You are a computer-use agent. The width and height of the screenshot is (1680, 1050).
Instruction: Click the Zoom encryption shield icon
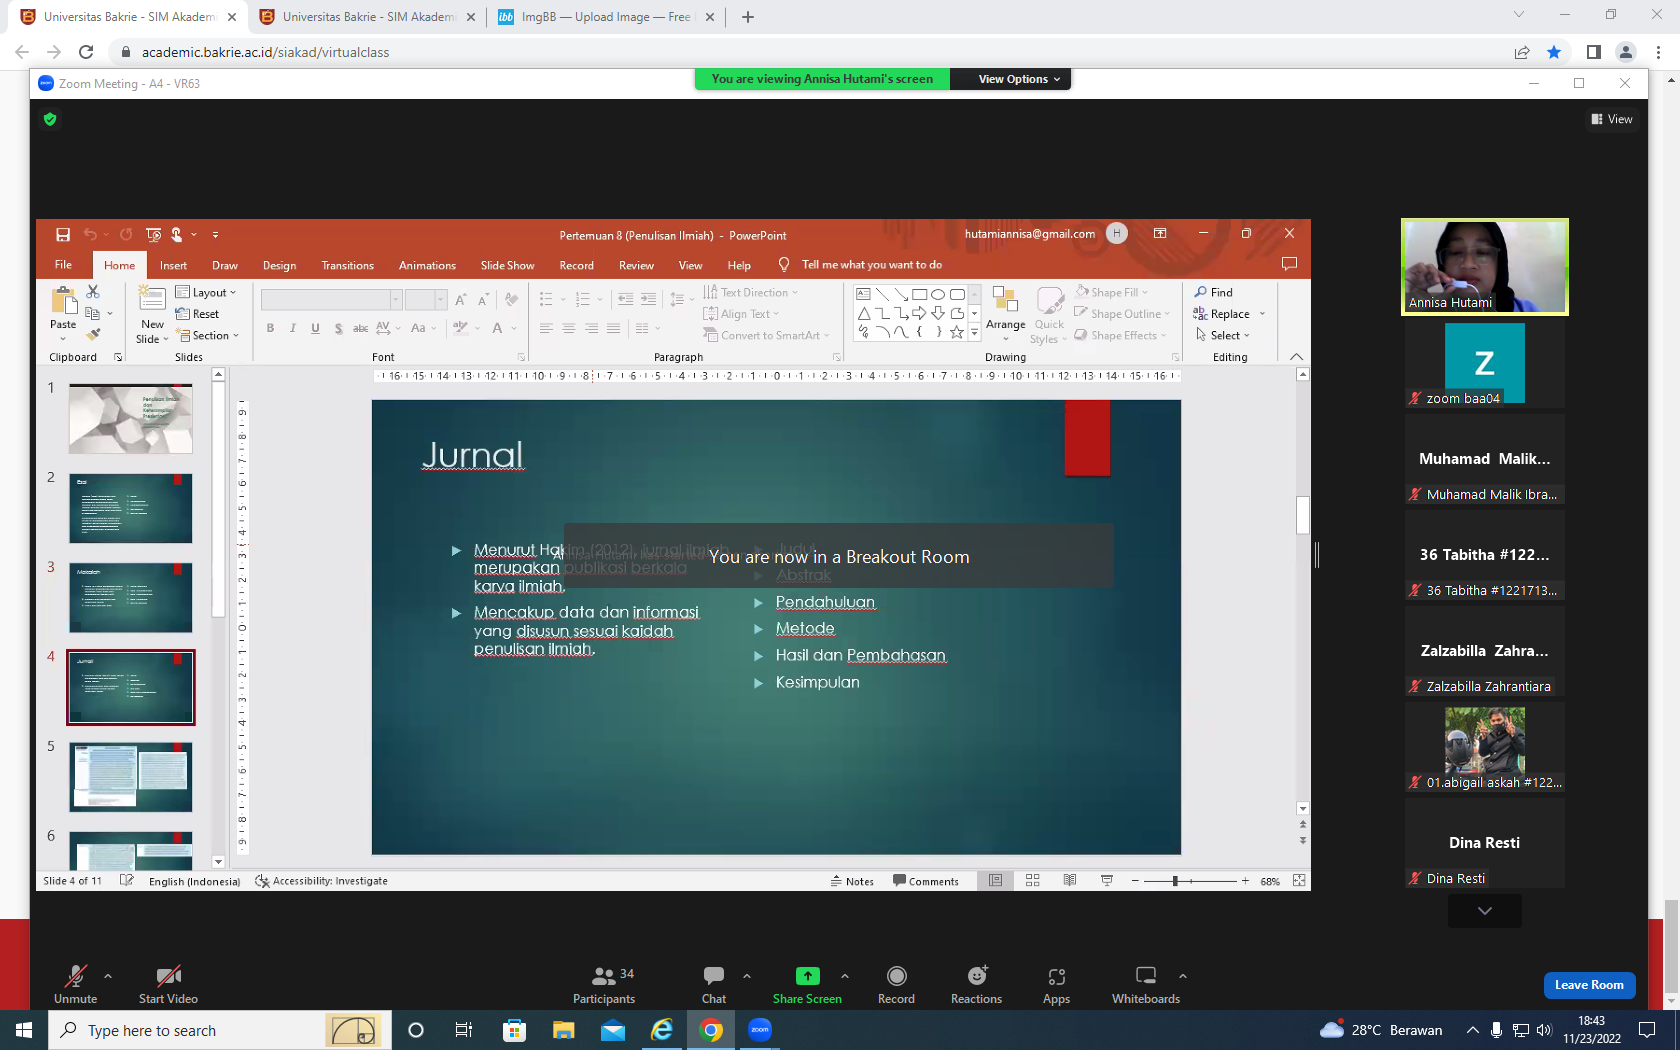[50, 119]
